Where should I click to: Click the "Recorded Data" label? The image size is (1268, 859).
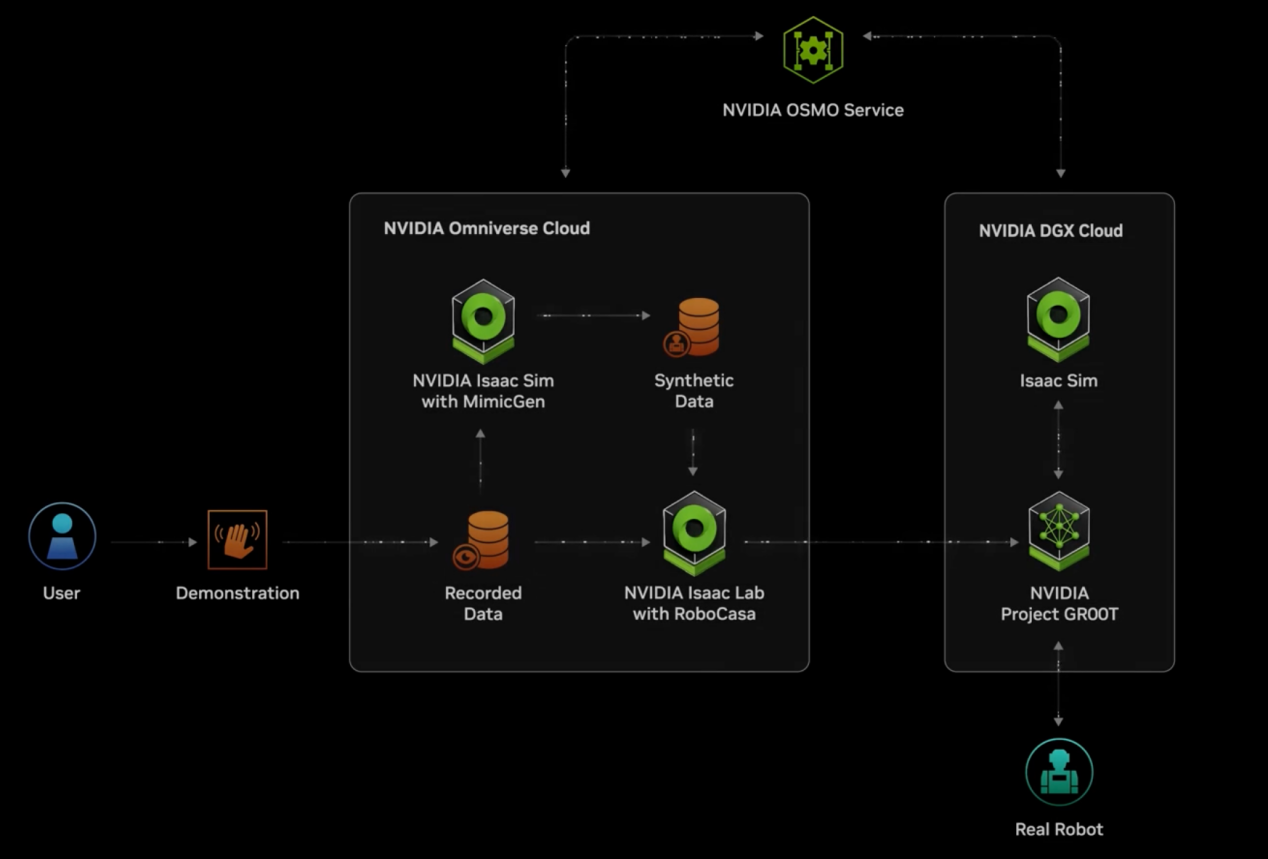coord(483,603)
